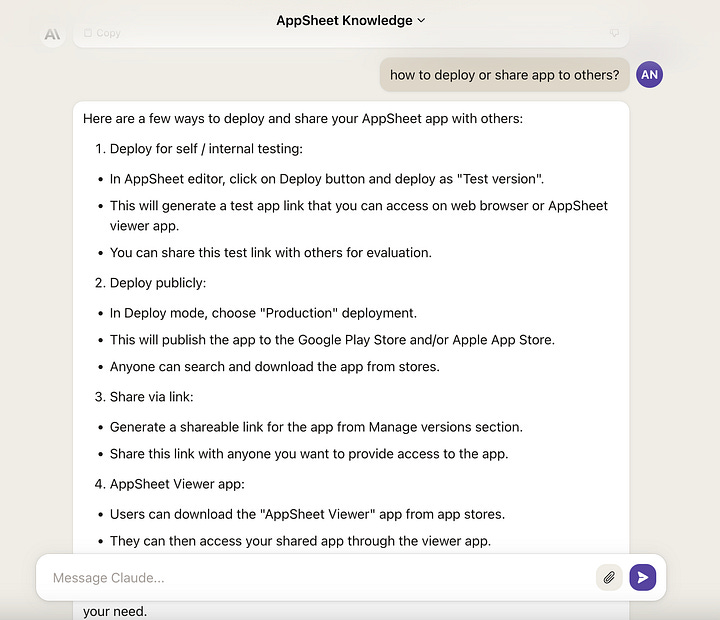Viewport: 720px width, 620px height.
Task: Select 'Anyone can search and download the app' line
Action: click(x=275, y=366)
